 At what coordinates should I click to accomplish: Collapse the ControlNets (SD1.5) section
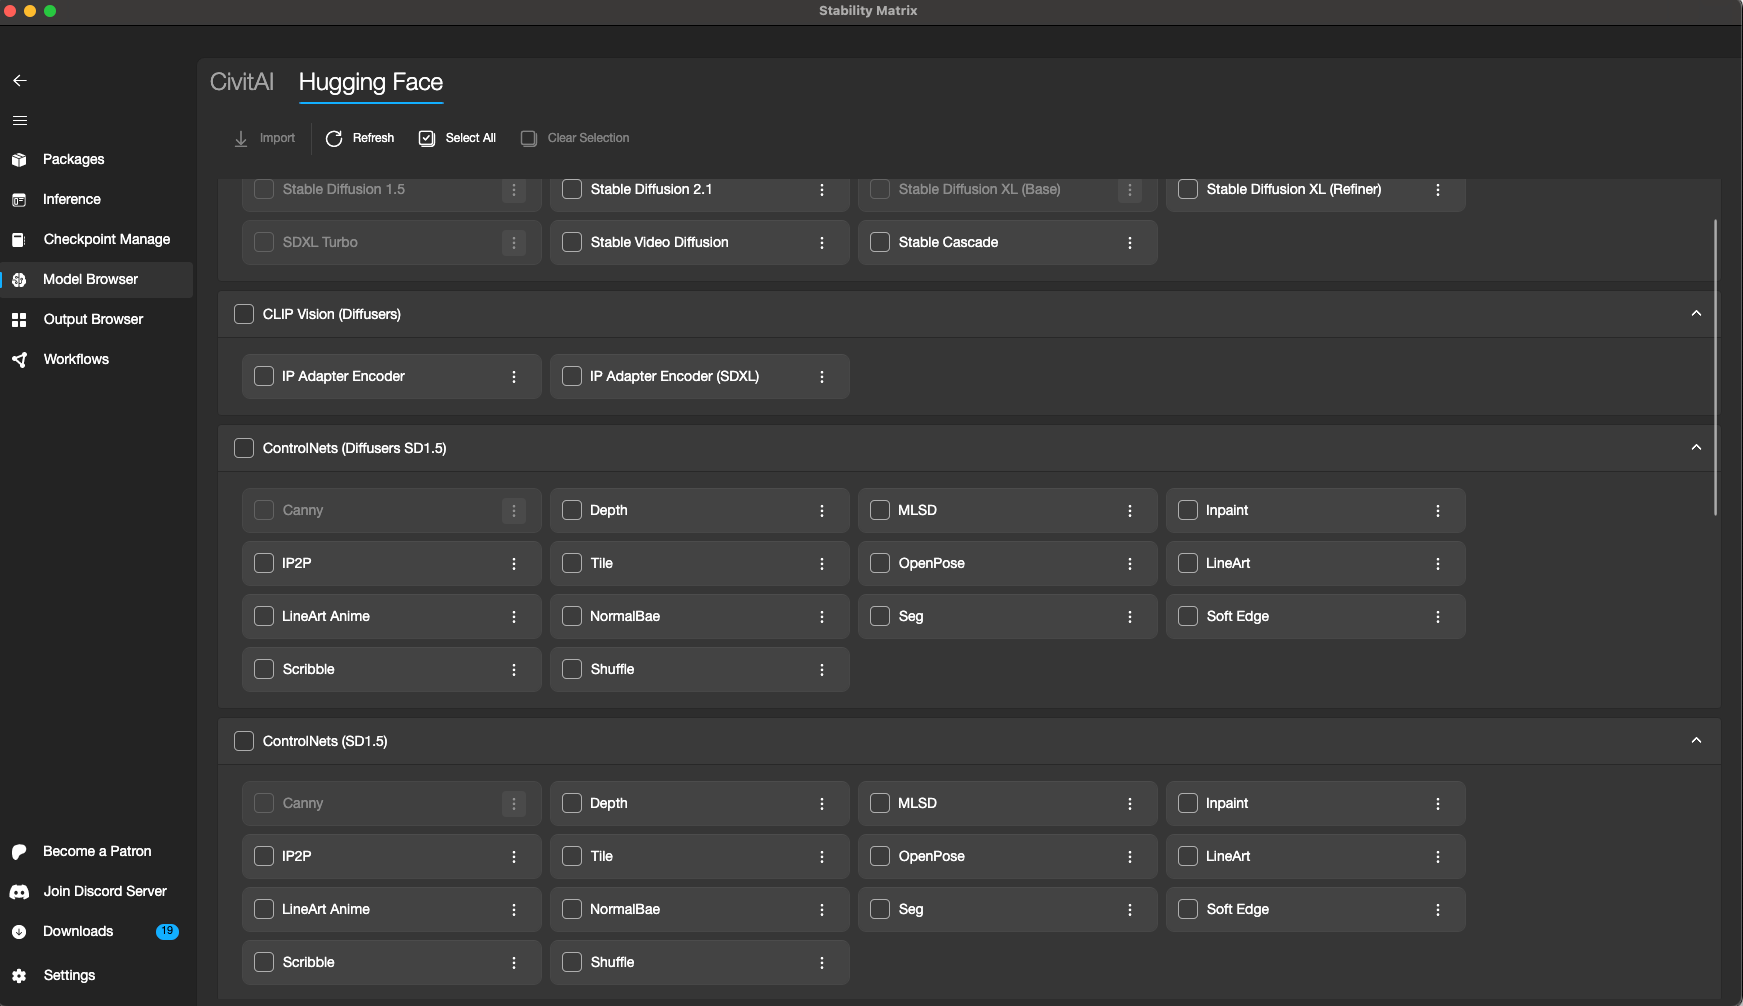point(1696,741)
